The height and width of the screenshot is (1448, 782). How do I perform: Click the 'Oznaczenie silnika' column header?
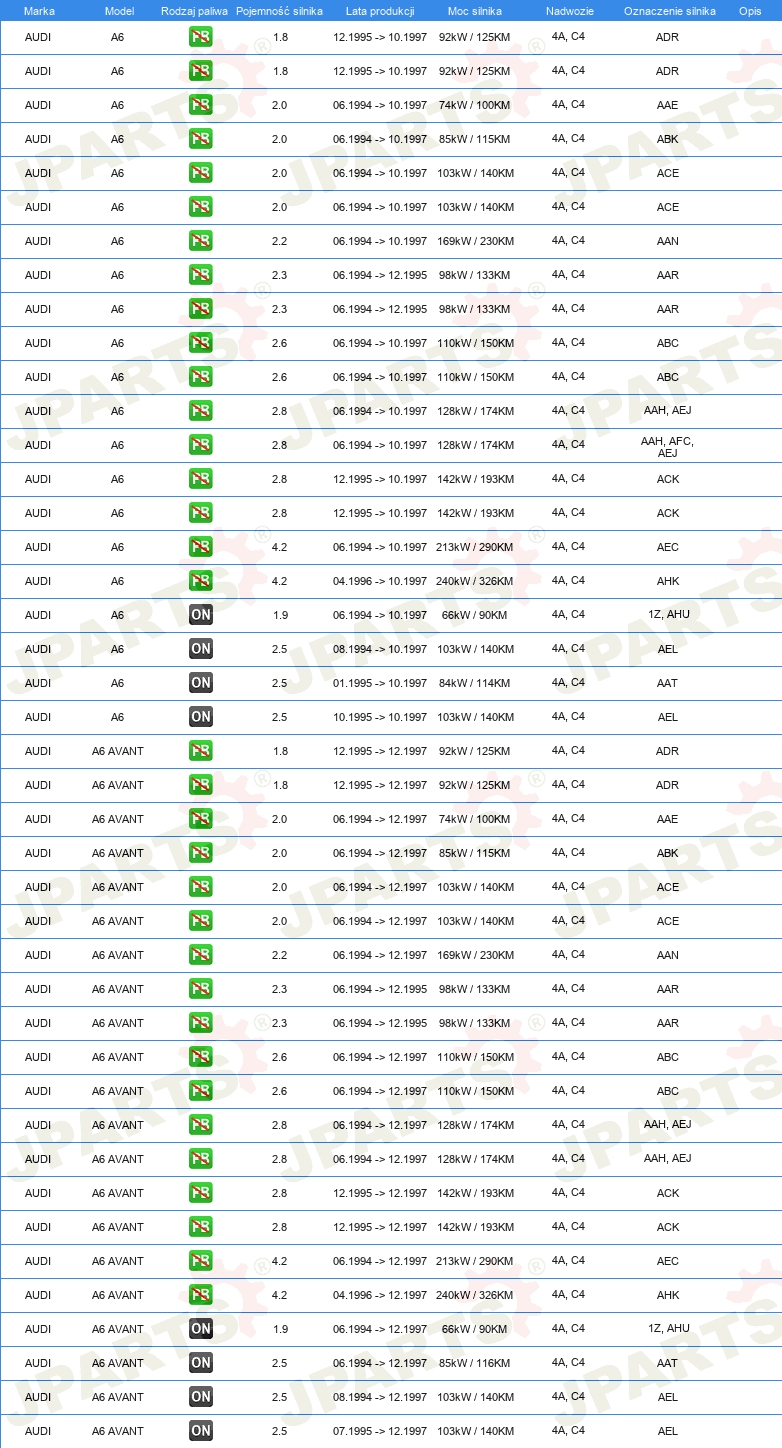[x=669, y=11]
